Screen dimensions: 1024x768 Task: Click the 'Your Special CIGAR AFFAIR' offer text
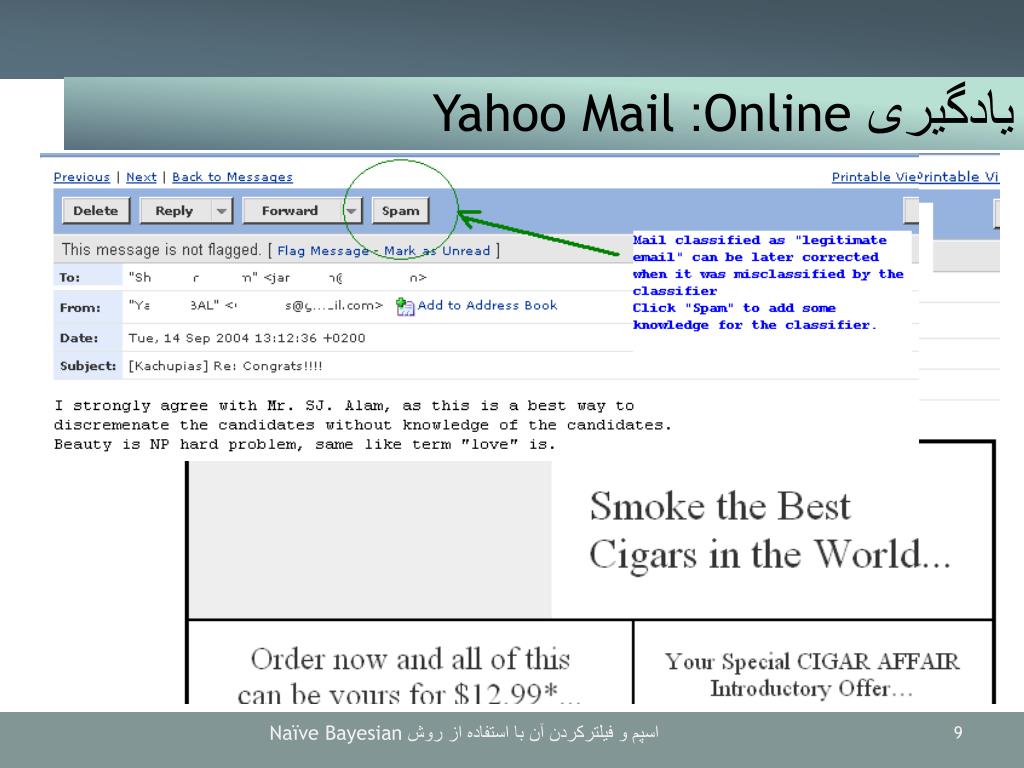(x=812, y=675)
